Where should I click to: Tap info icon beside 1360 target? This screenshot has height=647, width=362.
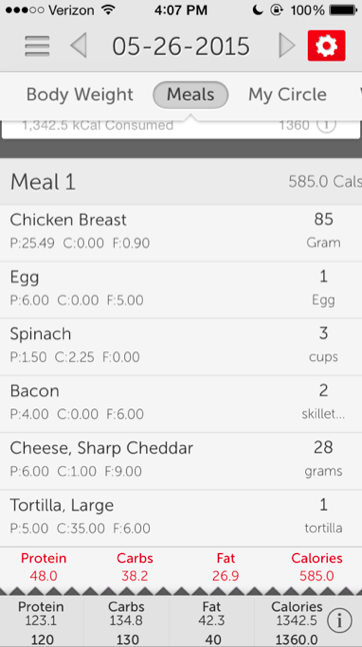pos(326,125)
